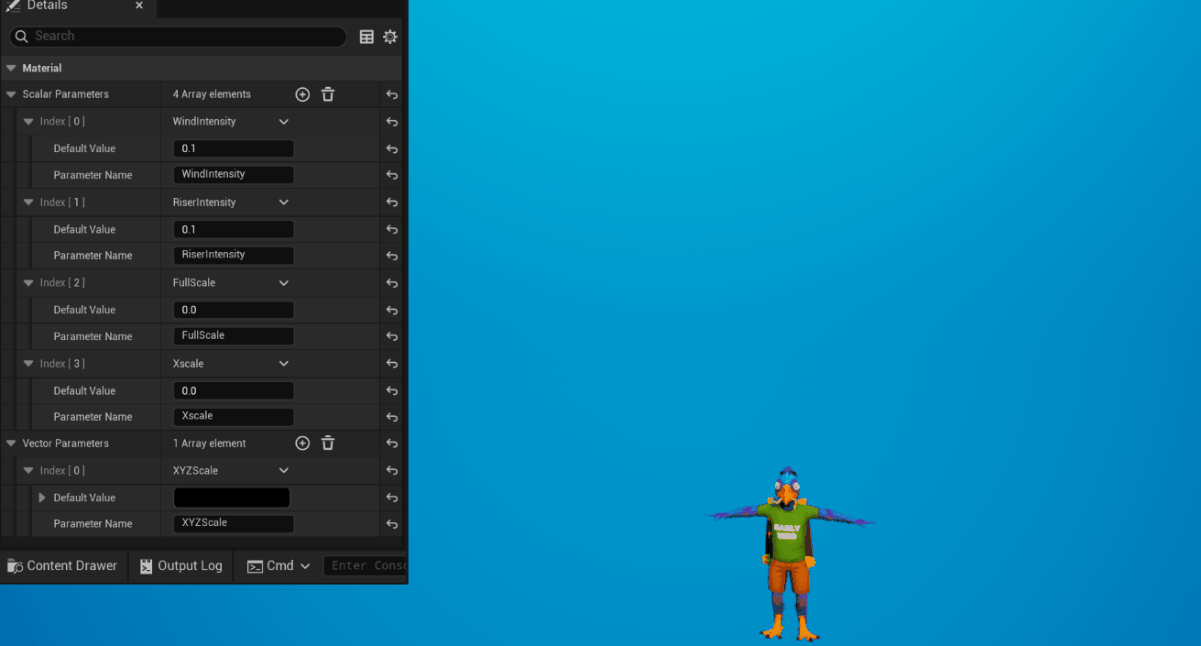Close the Details panel tab

pos(139,6)
